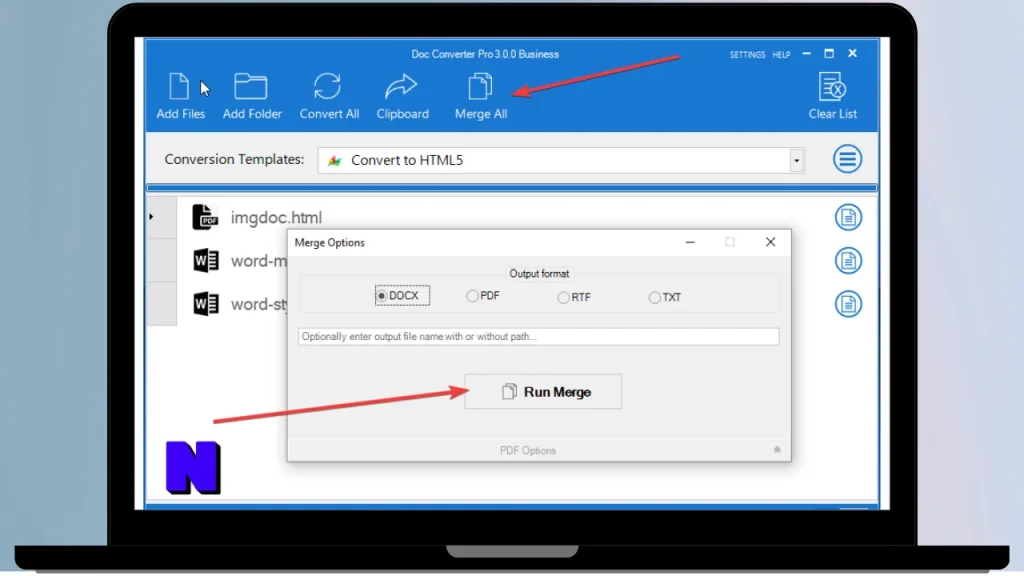Close the Doc Converter Pro window
The width and height of the screenshot is (1024, 576).
[x=852, y=54]
